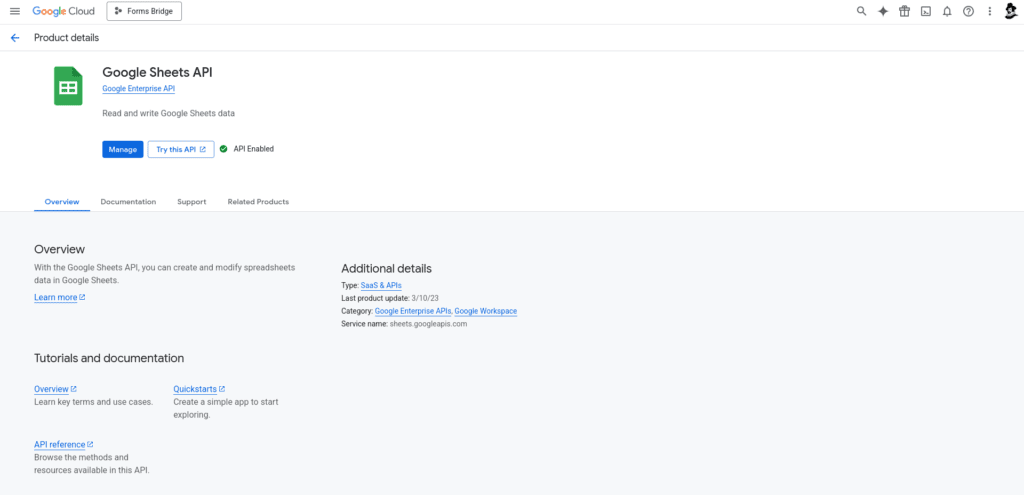Activate the Cloud Shell terminal icon

coord(925,11)
